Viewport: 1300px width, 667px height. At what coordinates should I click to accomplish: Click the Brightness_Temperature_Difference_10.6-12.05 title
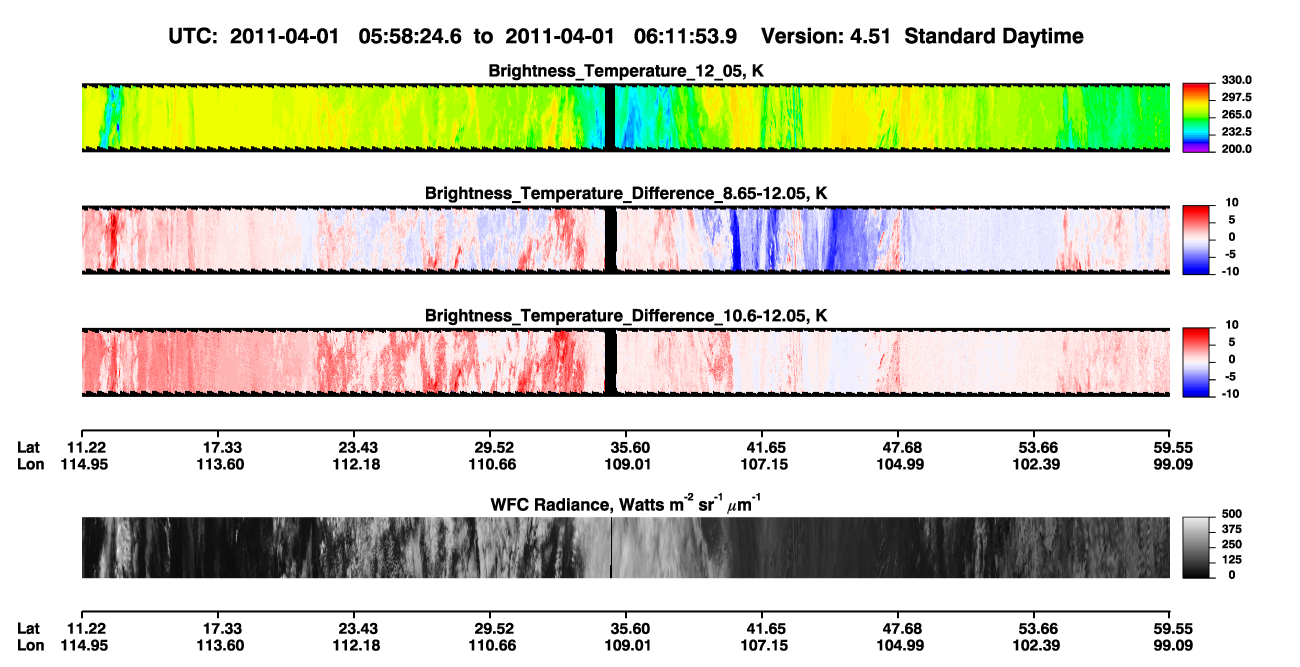coord(626,316)
